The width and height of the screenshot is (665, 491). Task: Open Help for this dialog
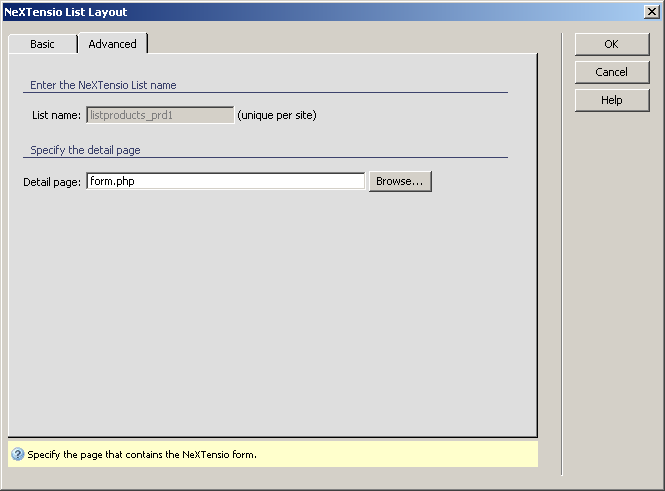point(611,100)
